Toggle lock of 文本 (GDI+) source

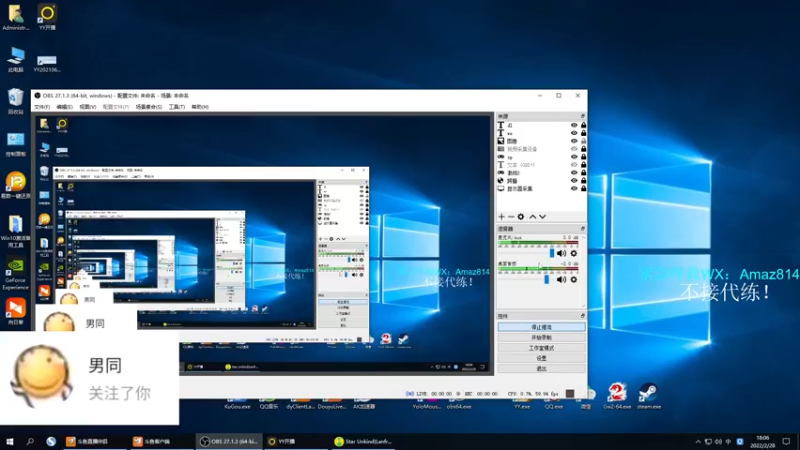[583, 165]
